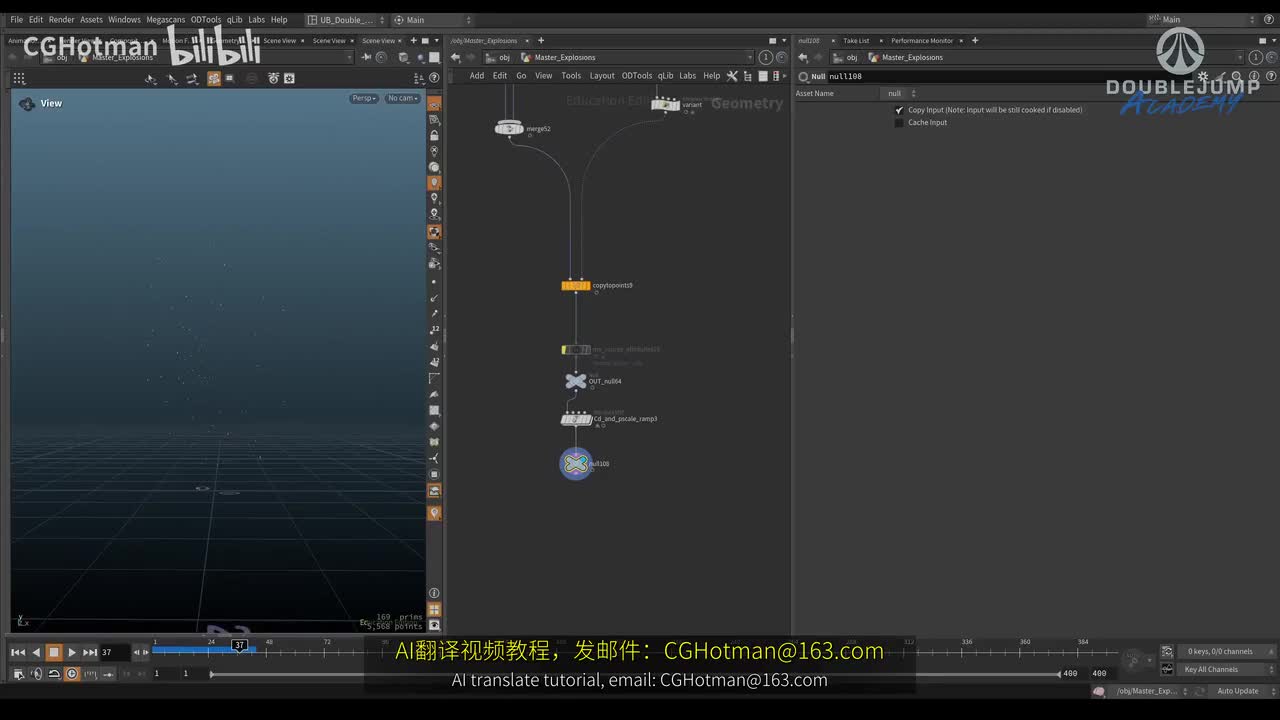Select the OUT_null64 node
The width and height of the screenshot is (1280, 720).
(x=575, y=381)
